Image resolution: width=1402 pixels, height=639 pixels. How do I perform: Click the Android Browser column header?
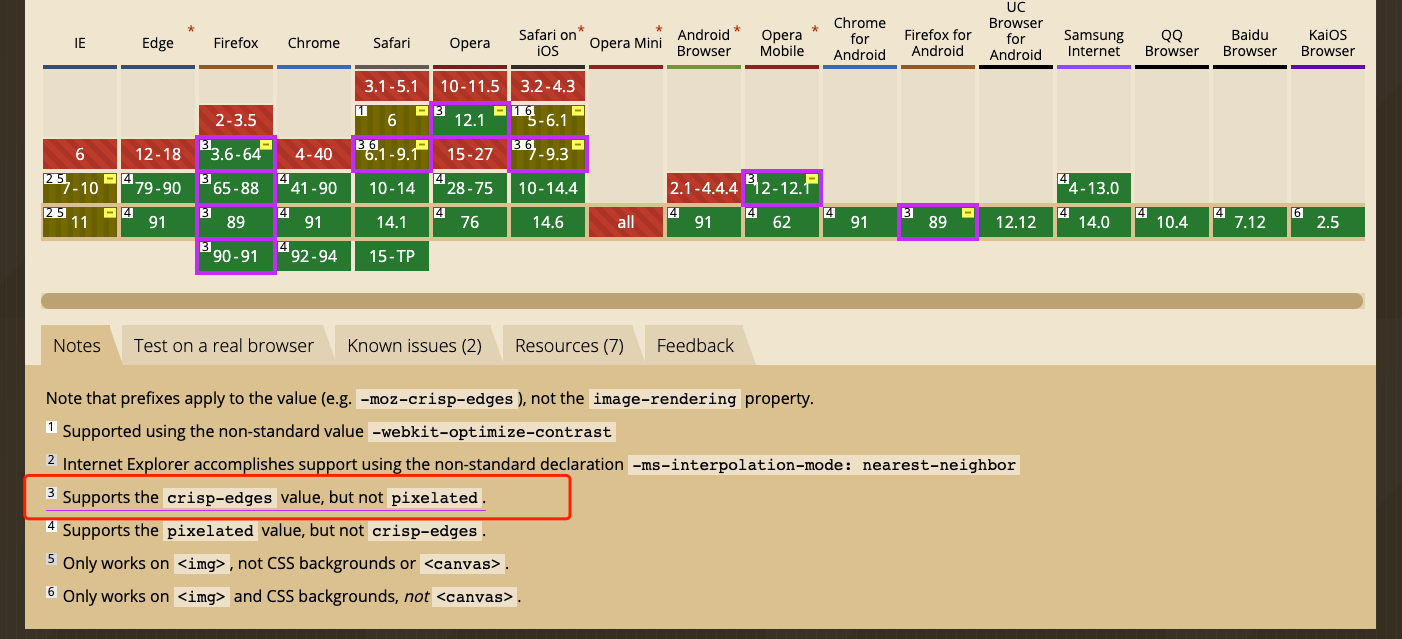tap(704, 43)
